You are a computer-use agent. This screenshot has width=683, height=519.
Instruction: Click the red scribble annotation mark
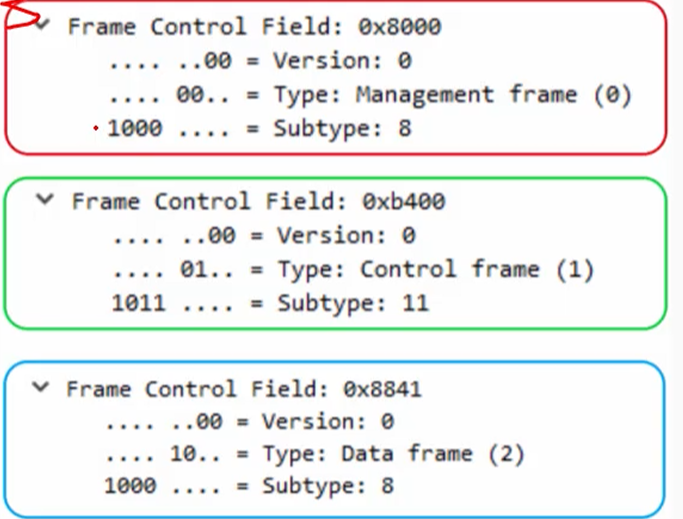(20, 13)
